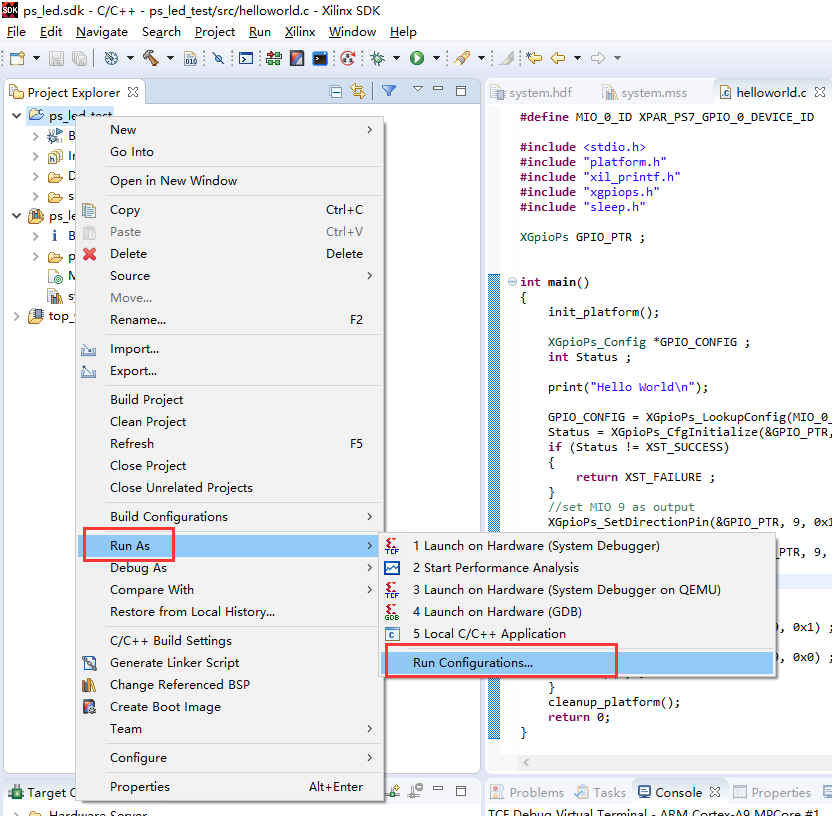Click the Back navigation yellow arrow

[x=558, y=58]
